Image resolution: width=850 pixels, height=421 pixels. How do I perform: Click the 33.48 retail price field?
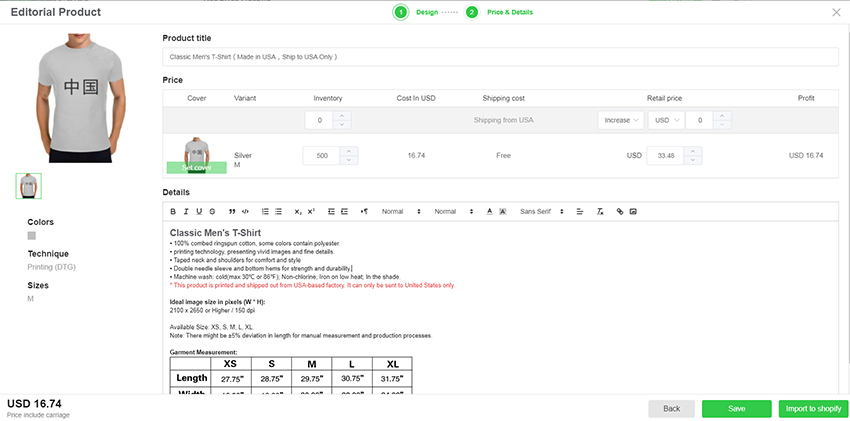pos(666,156)
